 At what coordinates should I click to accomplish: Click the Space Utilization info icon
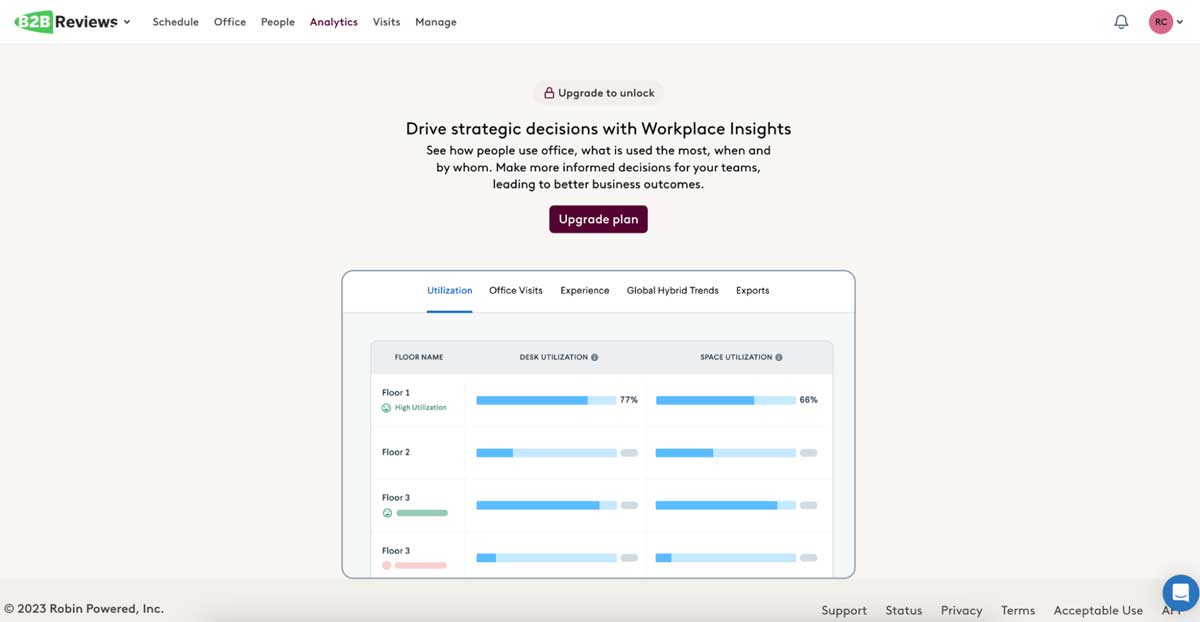coord(779,357)
